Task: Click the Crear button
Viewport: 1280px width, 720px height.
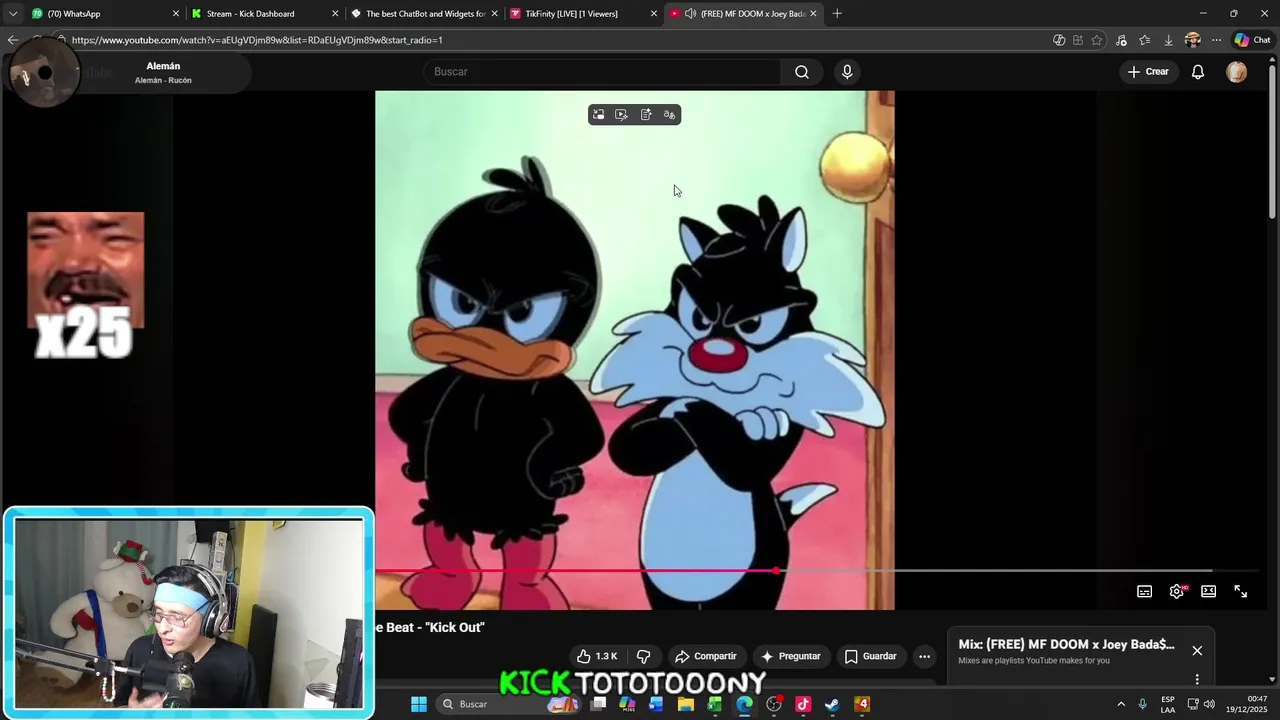Action: (x=1148, y=72)
